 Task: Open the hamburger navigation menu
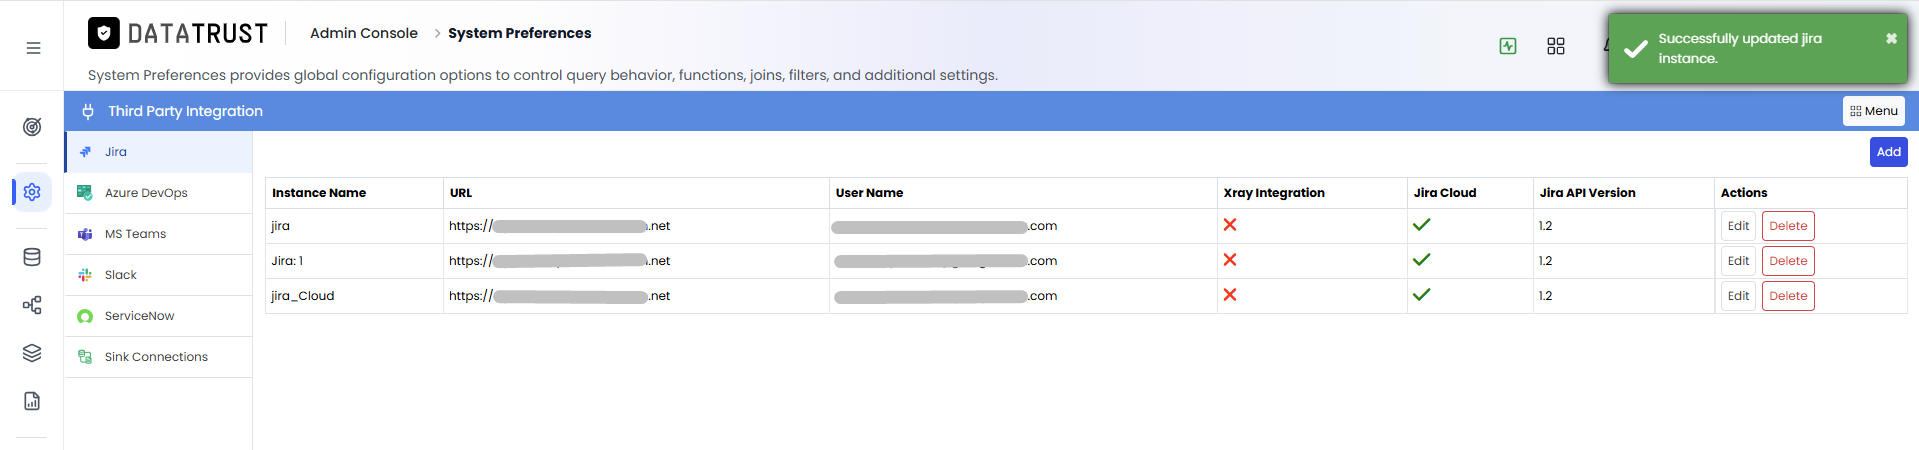[33, 48]
